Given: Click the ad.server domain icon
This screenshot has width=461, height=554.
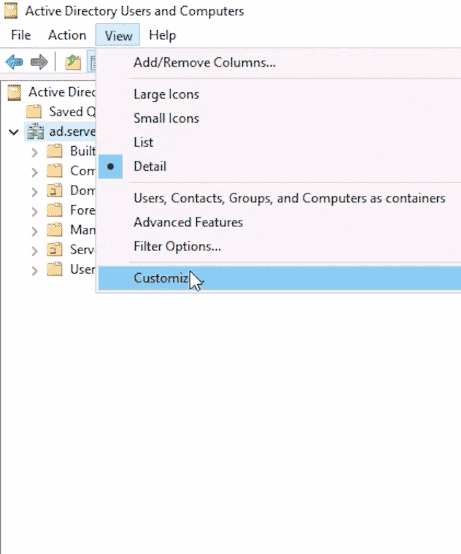Looking at the screenshot, I should 36,131.
